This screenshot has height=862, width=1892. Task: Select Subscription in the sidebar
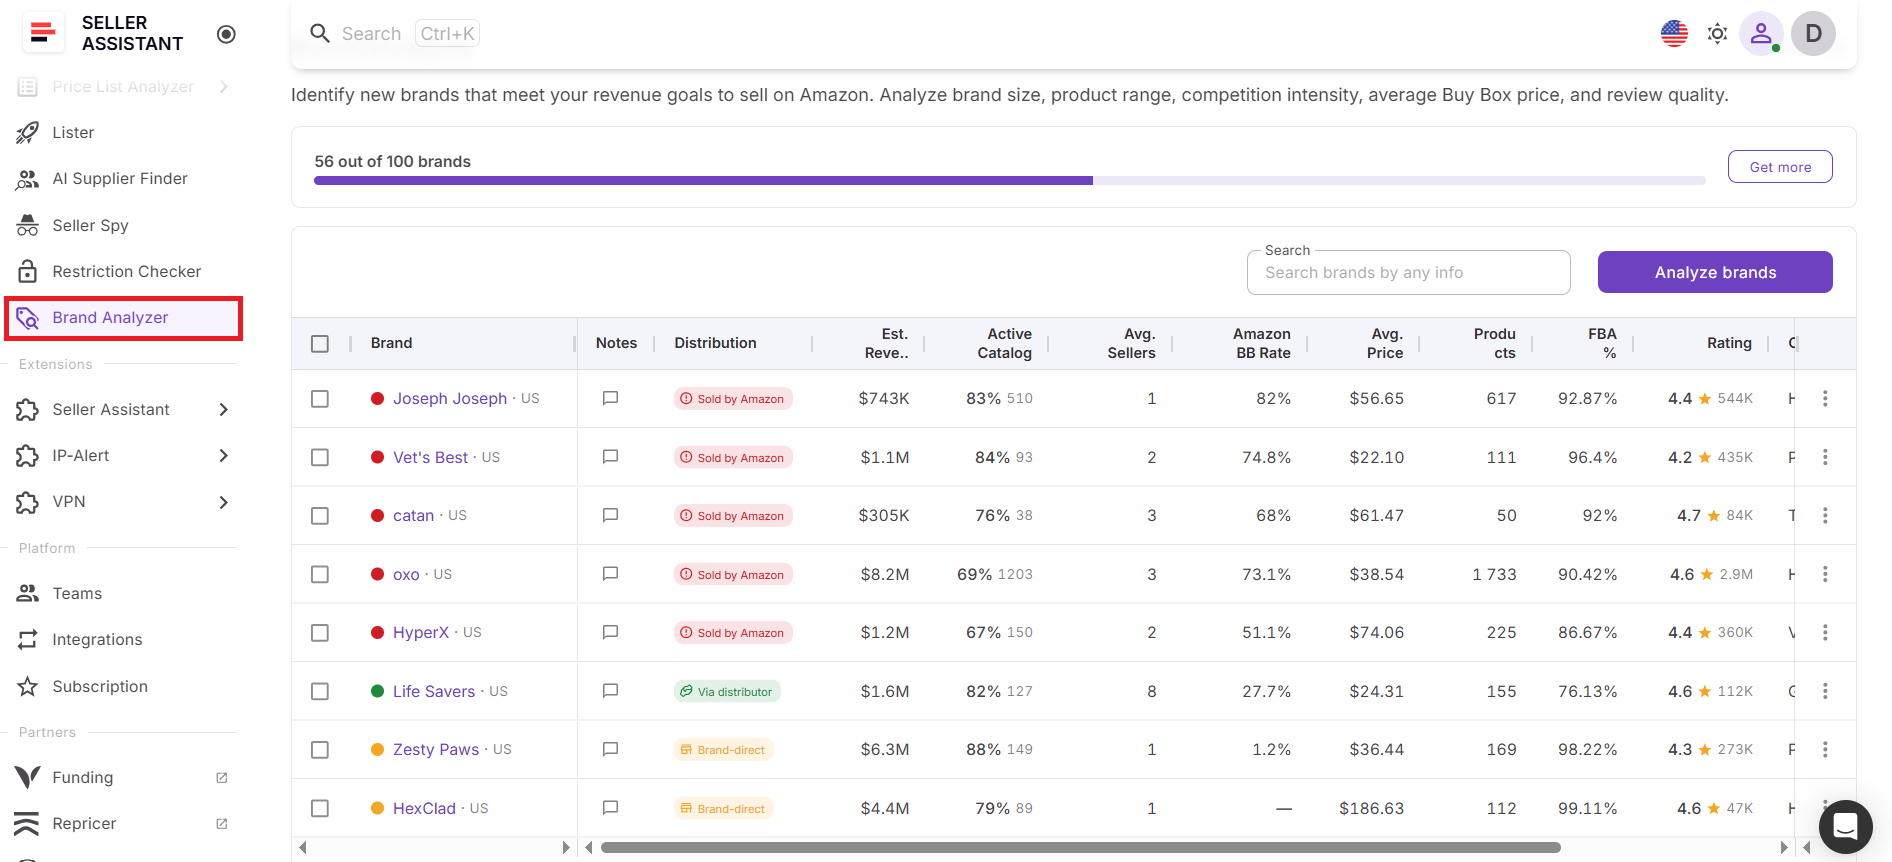[100, 686]
